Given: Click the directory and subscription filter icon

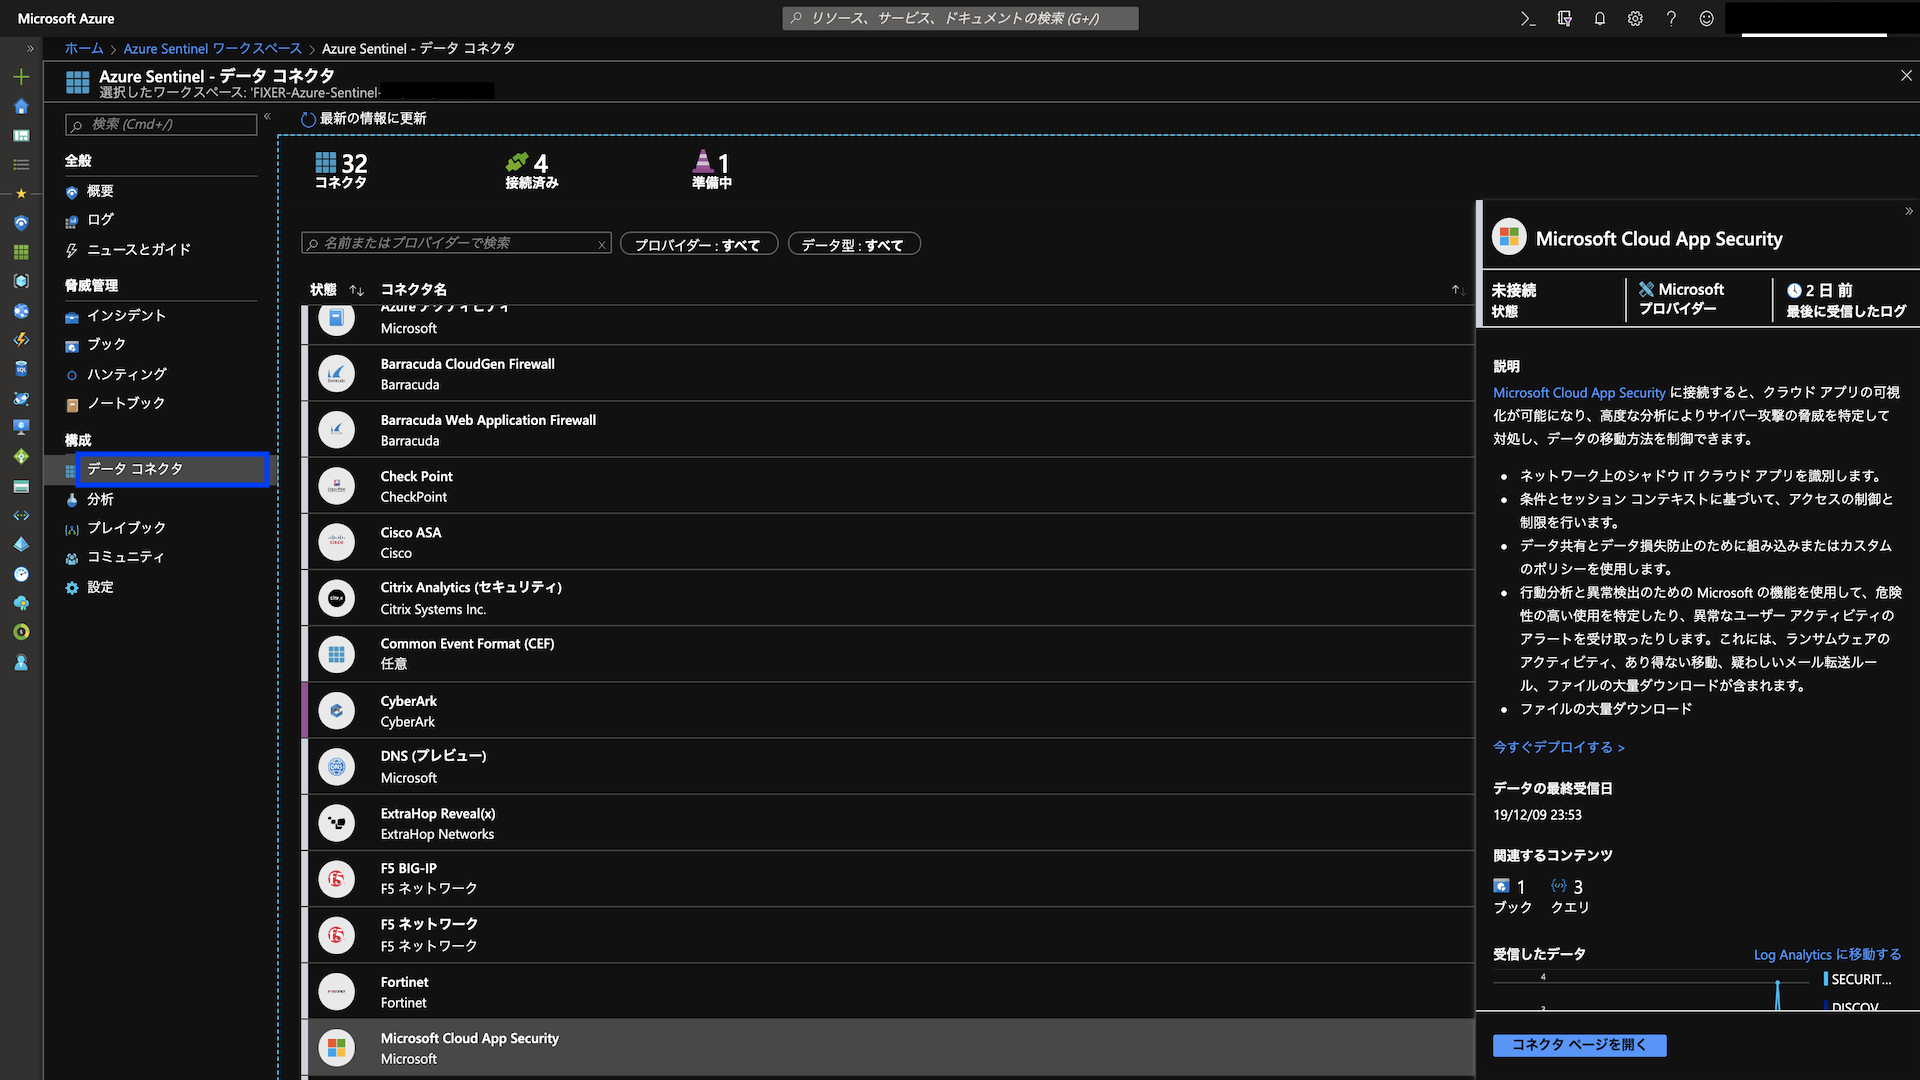Looking at the screenshot, I should point(1564,18).
